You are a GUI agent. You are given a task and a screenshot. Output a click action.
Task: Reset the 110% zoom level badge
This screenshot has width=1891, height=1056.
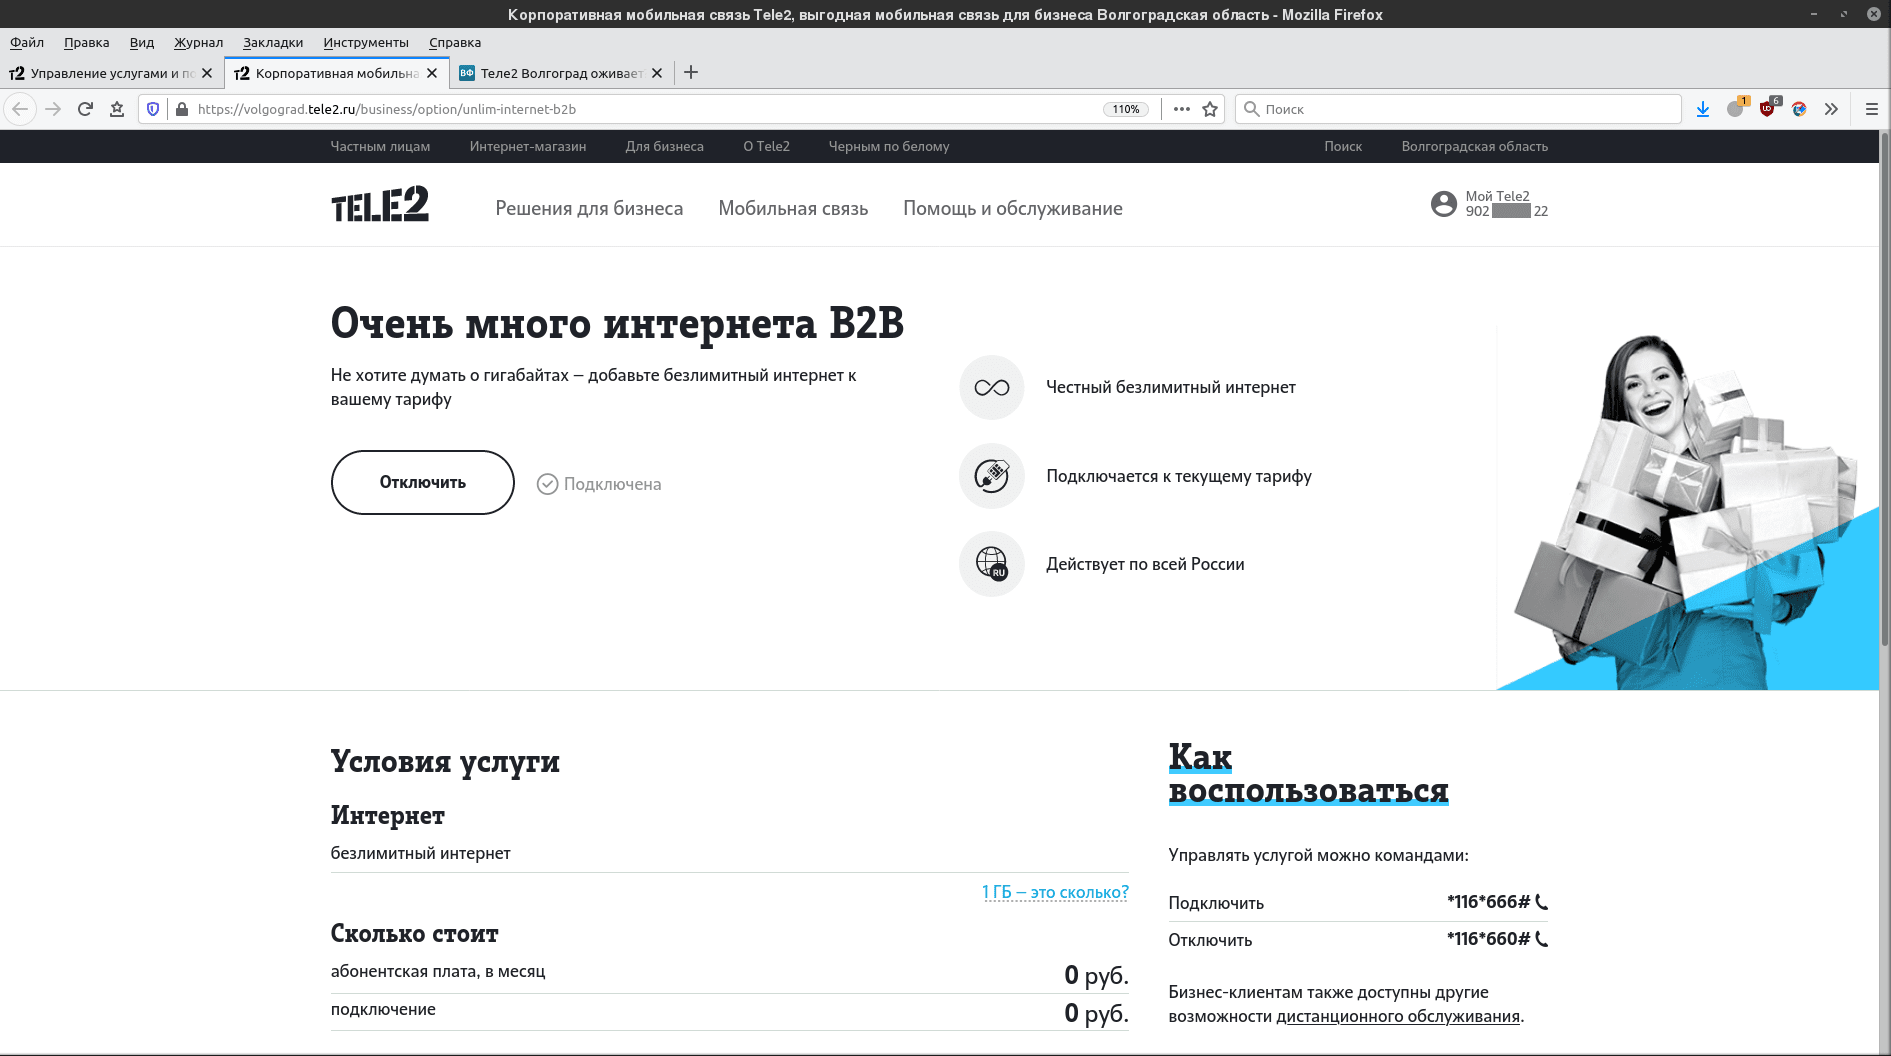[1126, 109]
